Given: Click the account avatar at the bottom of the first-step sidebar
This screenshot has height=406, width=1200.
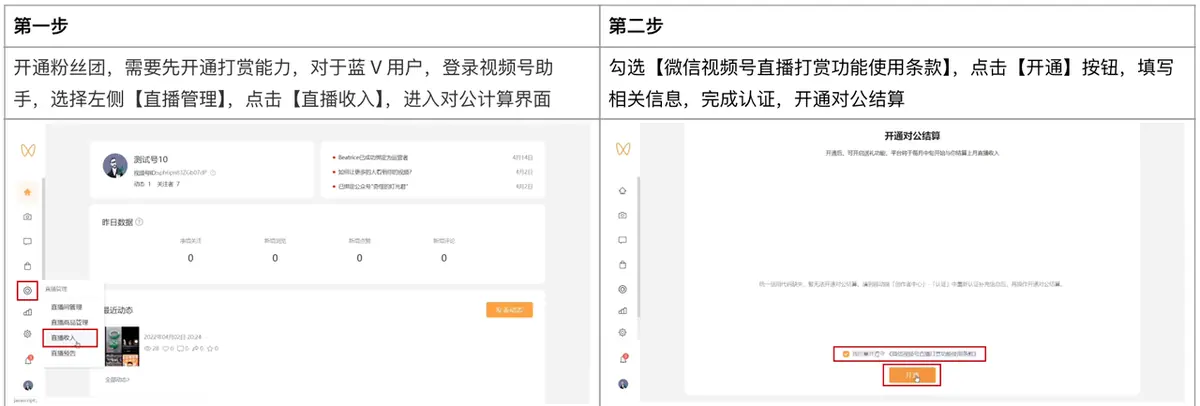Looking at the screenshot, I should coord(28,385).
